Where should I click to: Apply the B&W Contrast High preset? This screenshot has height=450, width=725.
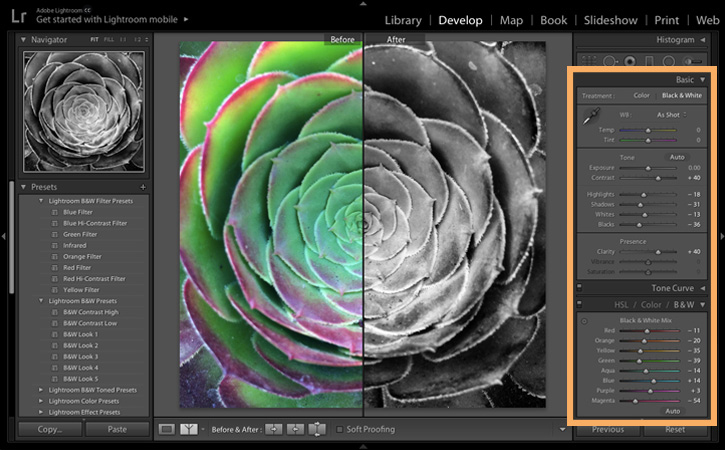(x=91, y=312)
